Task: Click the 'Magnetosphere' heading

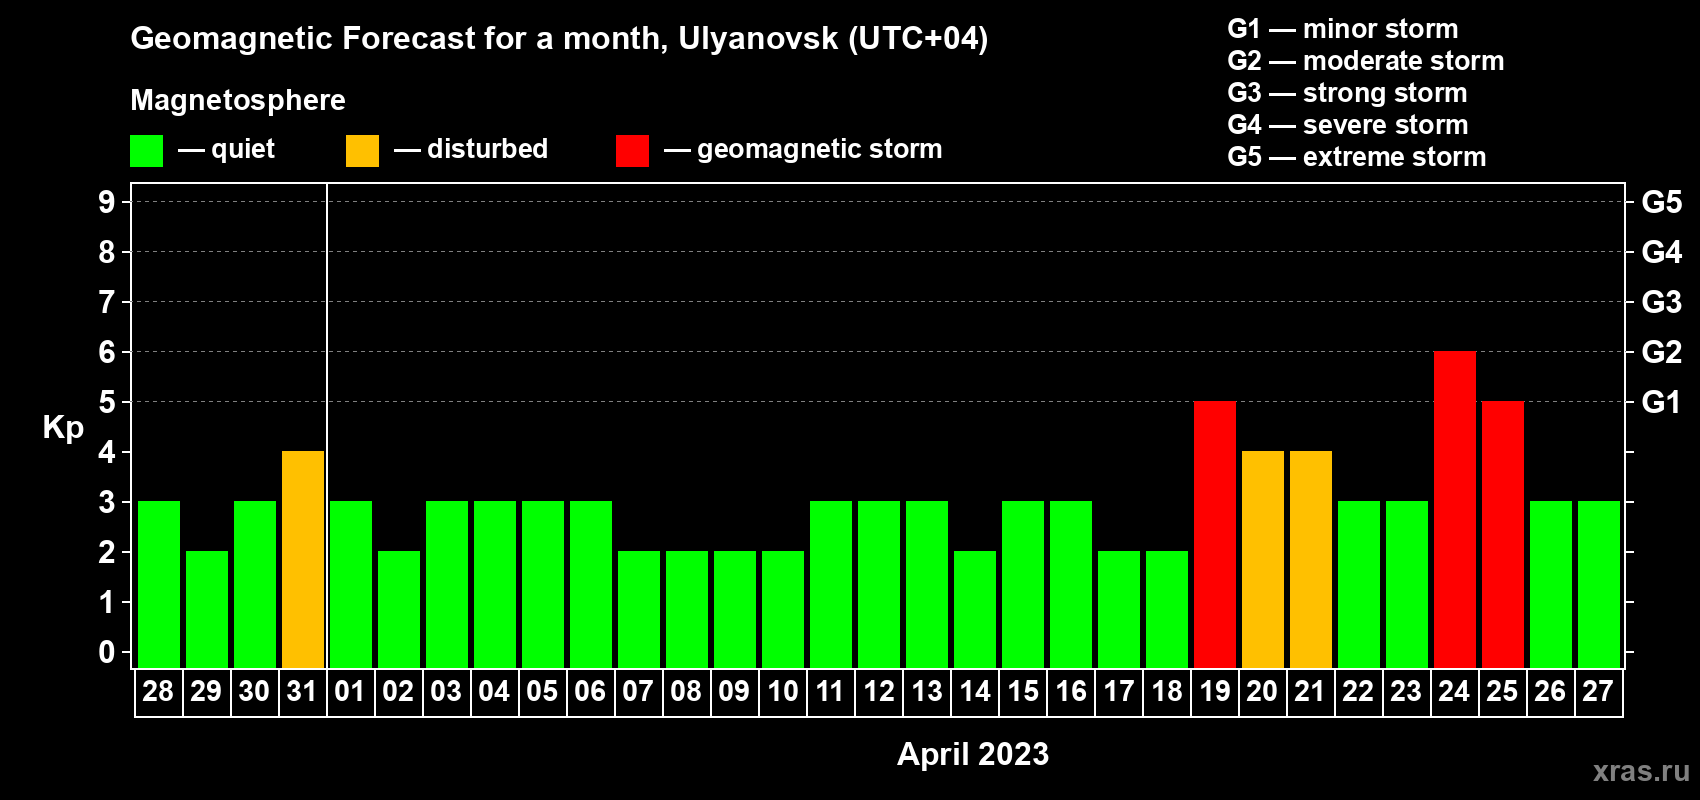Action: [238, 100]
